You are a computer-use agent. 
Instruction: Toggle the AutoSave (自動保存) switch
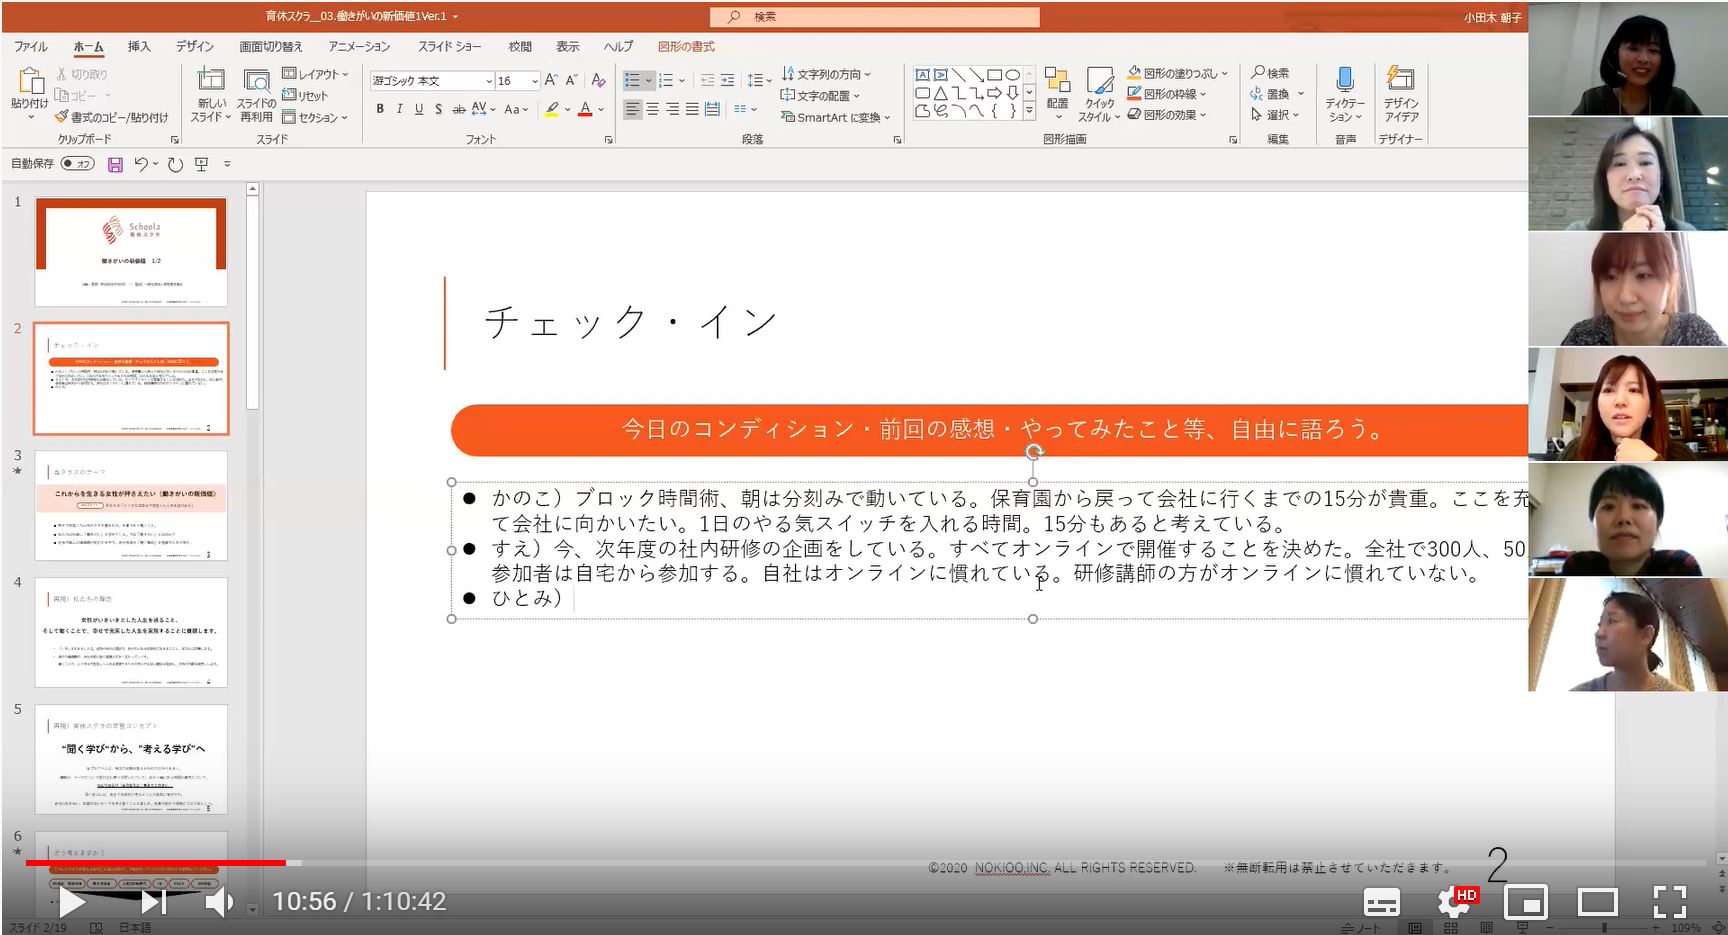78,164
